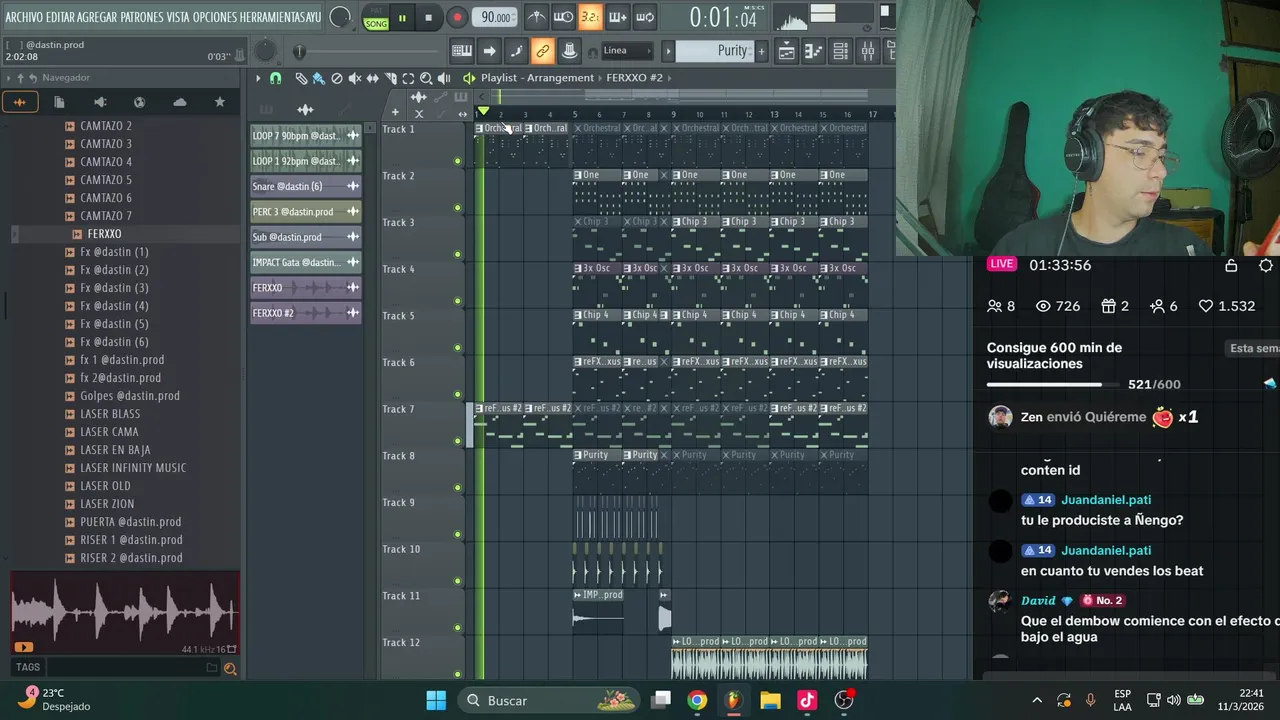This screenshot has height=720, width=1280.
Task: Open the OPCIONES menu
Action: pyautogui.click(x=214, y=18)
